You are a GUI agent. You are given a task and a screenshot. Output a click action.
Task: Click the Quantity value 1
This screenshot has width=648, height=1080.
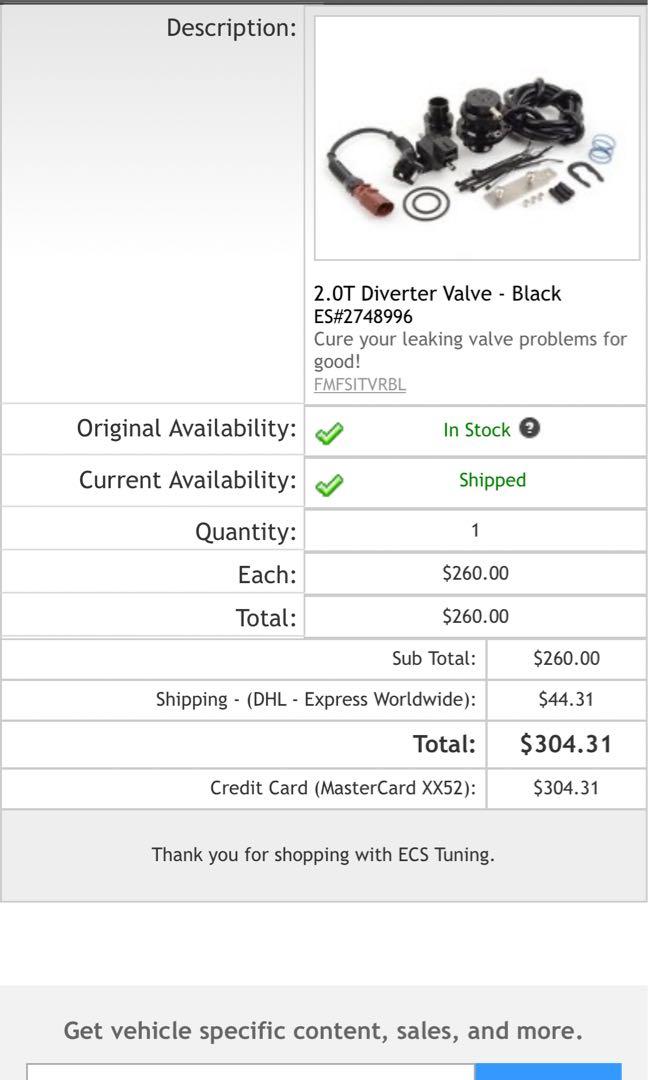(x=475, y=530)
